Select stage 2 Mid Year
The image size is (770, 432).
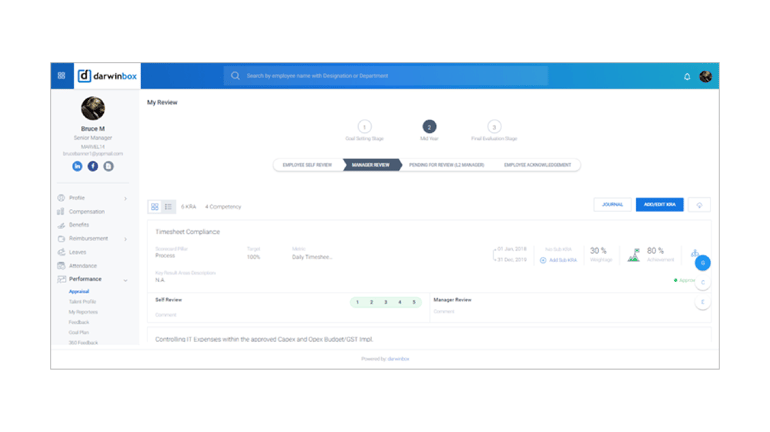pos(429,127)
